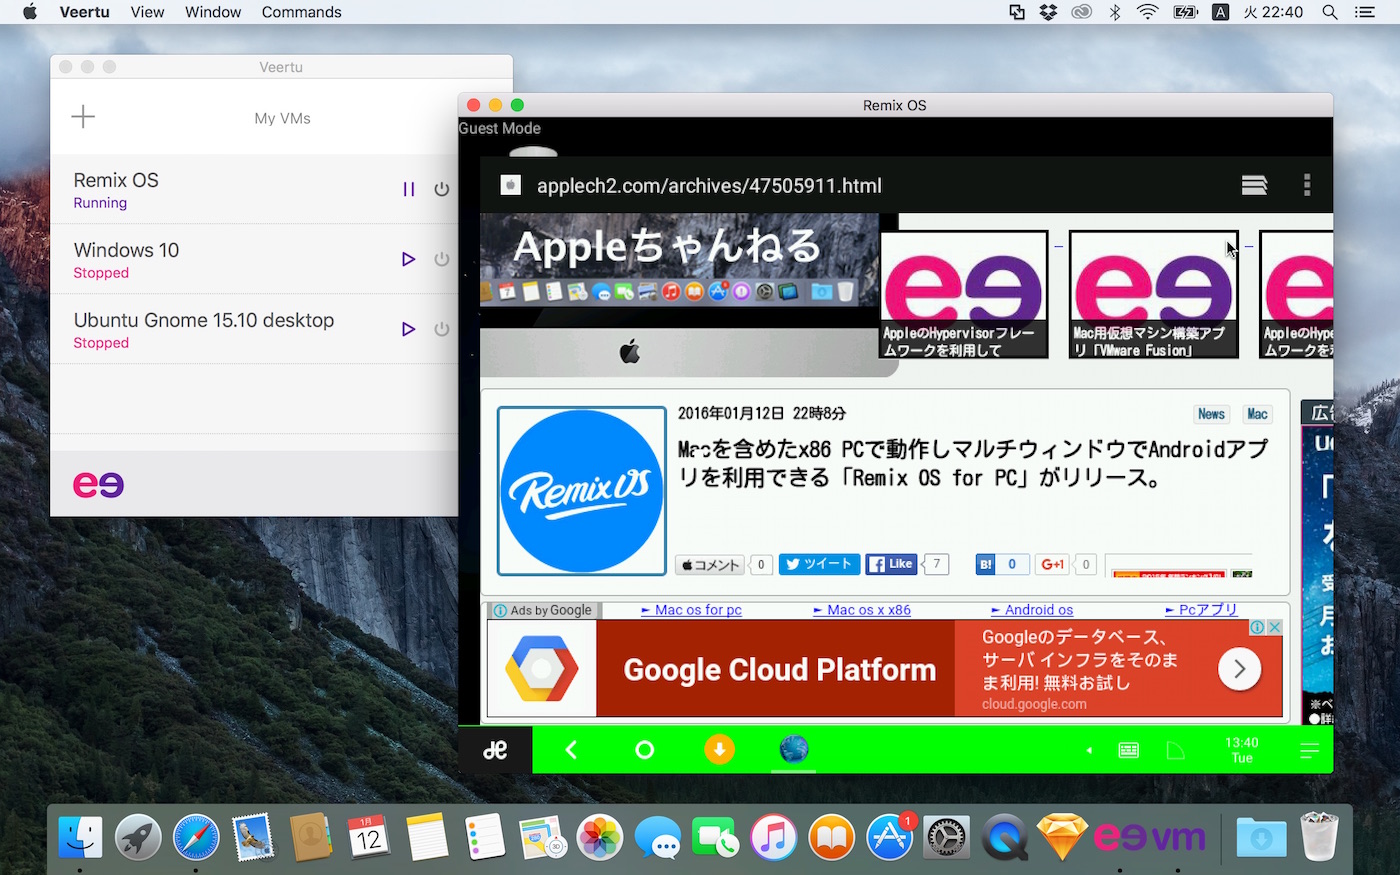
Task: Click the Veertu logo in the VM list footer
Action: coord(98,485)
